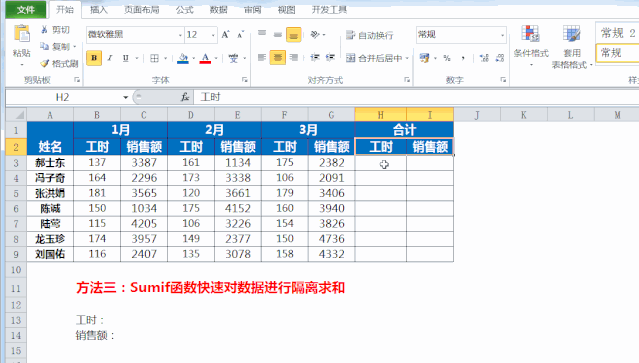Expand the Name Box dropdown arrow
Image resolution: width=639 pixels, height=363 pixels.
click(126, 97)
